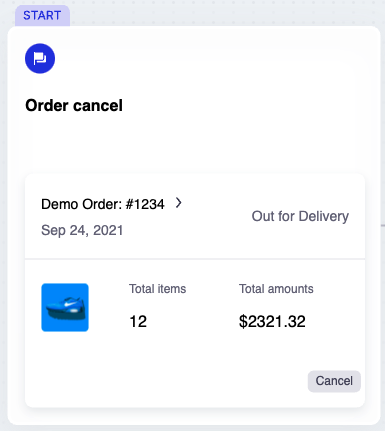Open the Demo Order: #1234 link

pos(103,204)
